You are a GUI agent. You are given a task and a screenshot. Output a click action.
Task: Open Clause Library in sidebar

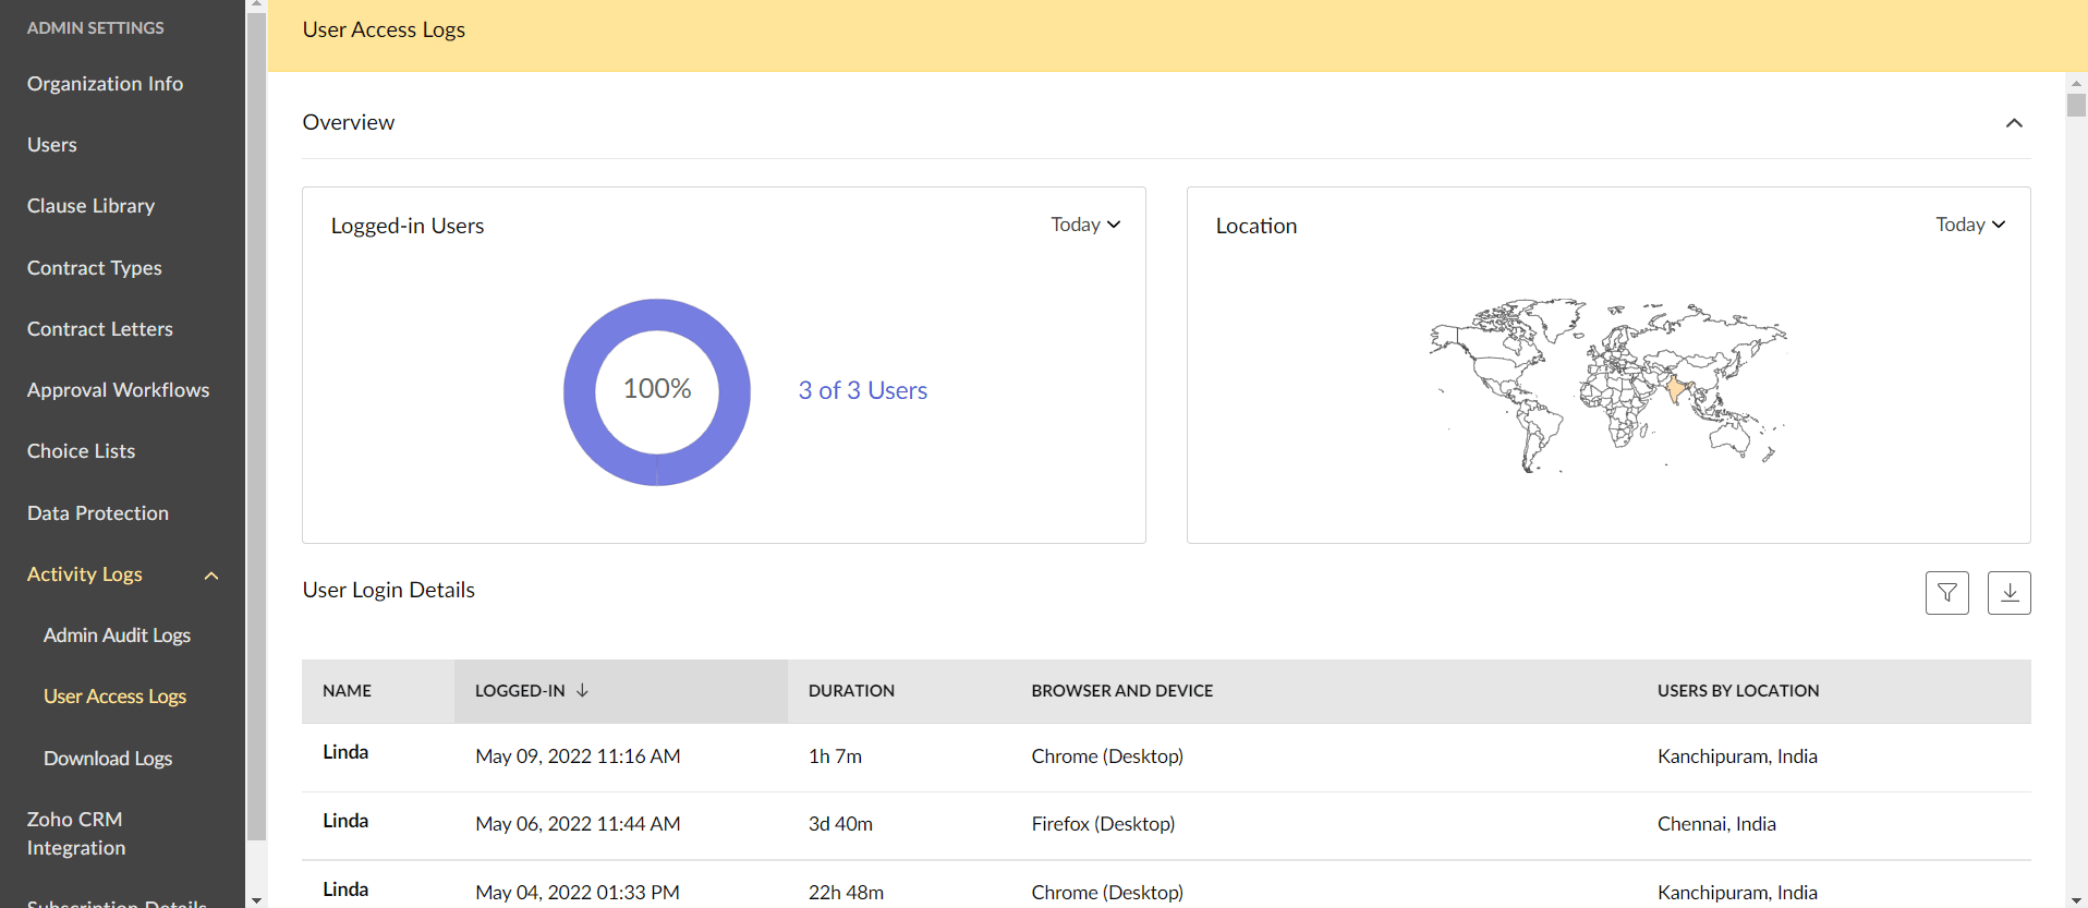click(x=91, y=206)
